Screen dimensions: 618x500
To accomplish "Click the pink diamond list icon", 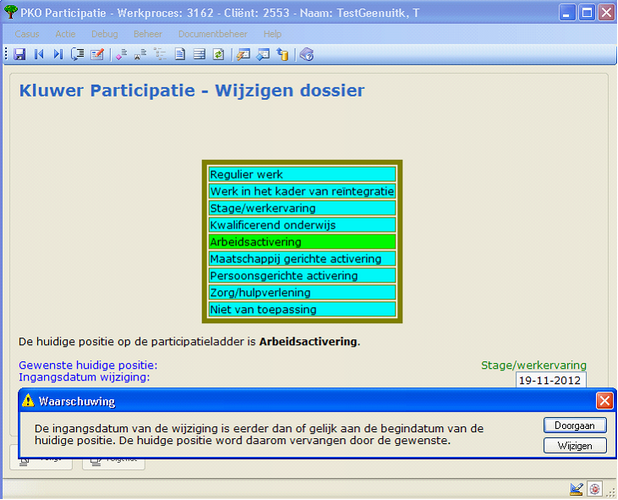I will 121,54.
